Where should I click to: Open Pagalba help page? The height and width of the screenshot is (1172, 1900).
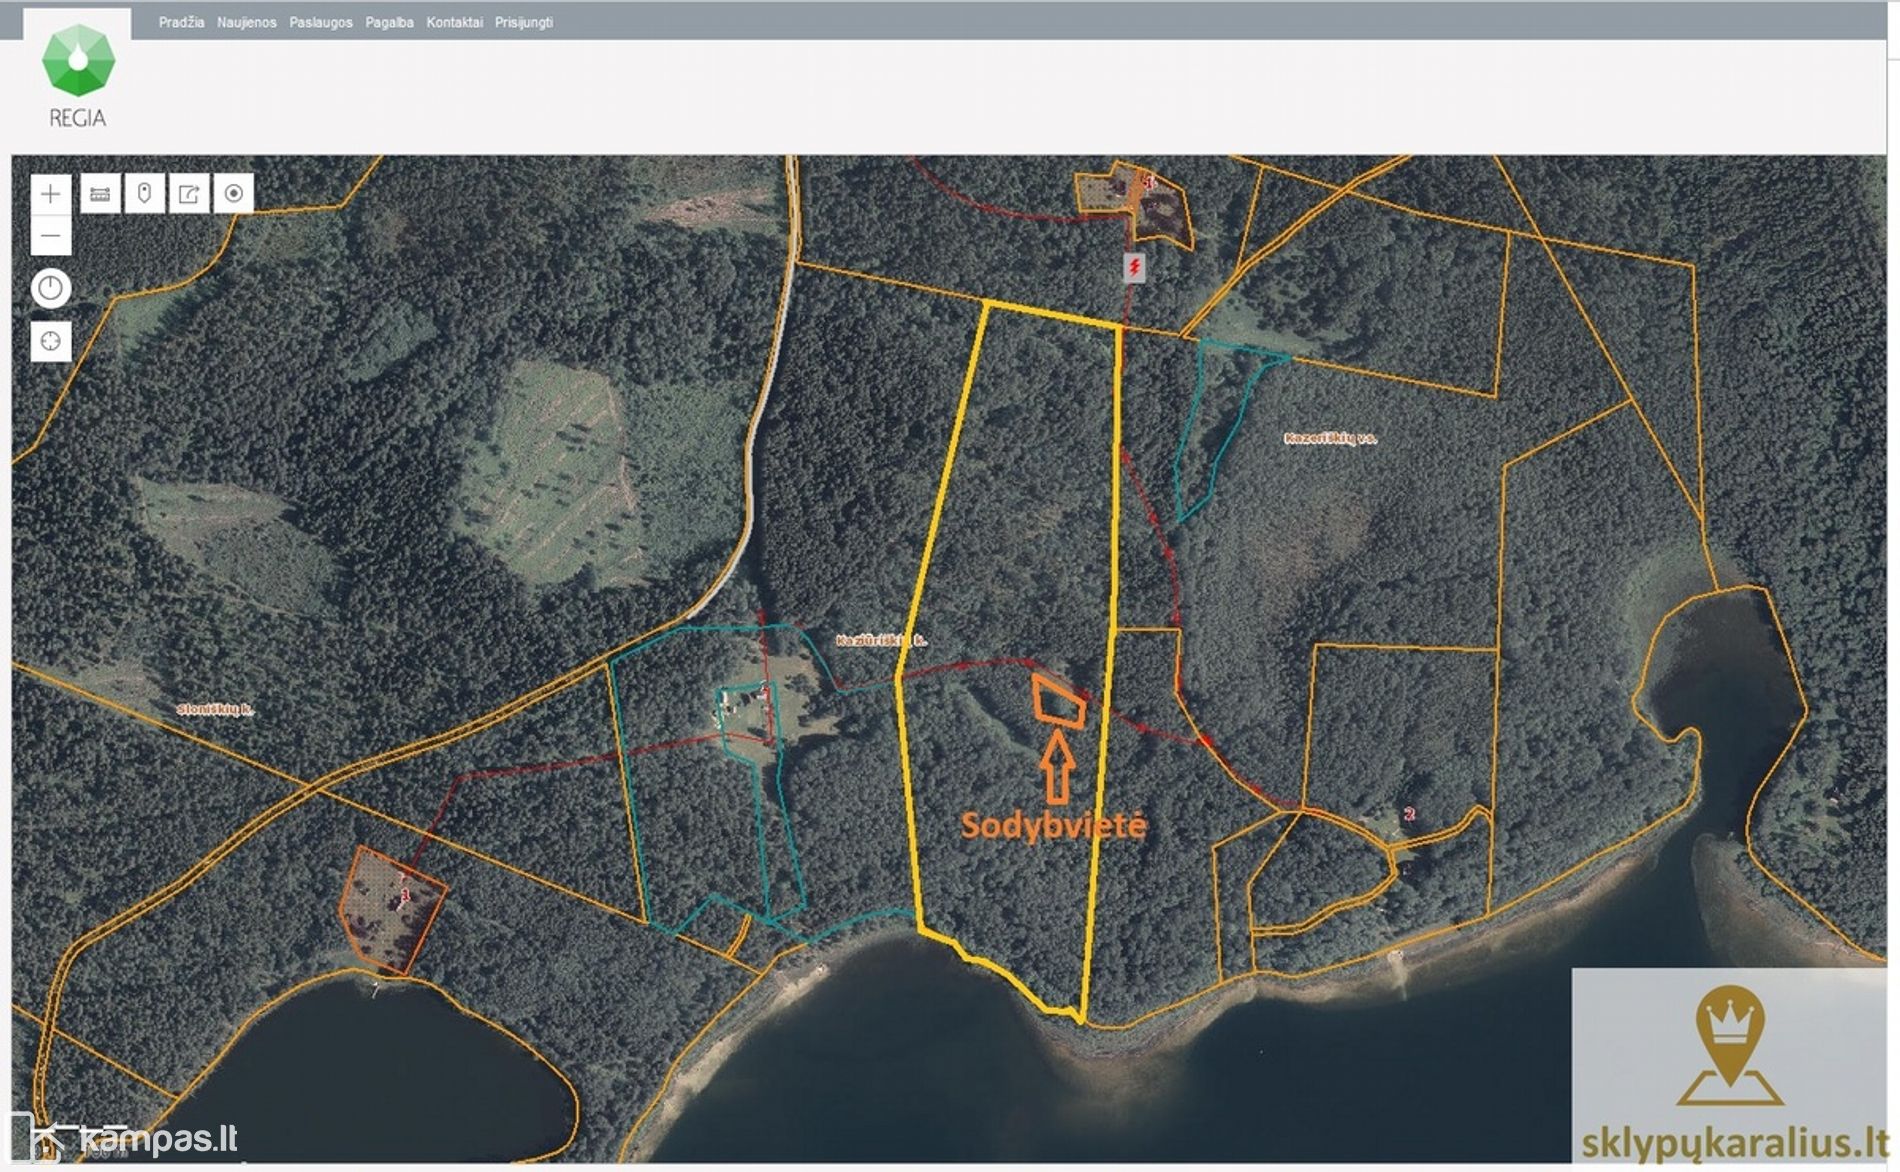click(389, 22)
